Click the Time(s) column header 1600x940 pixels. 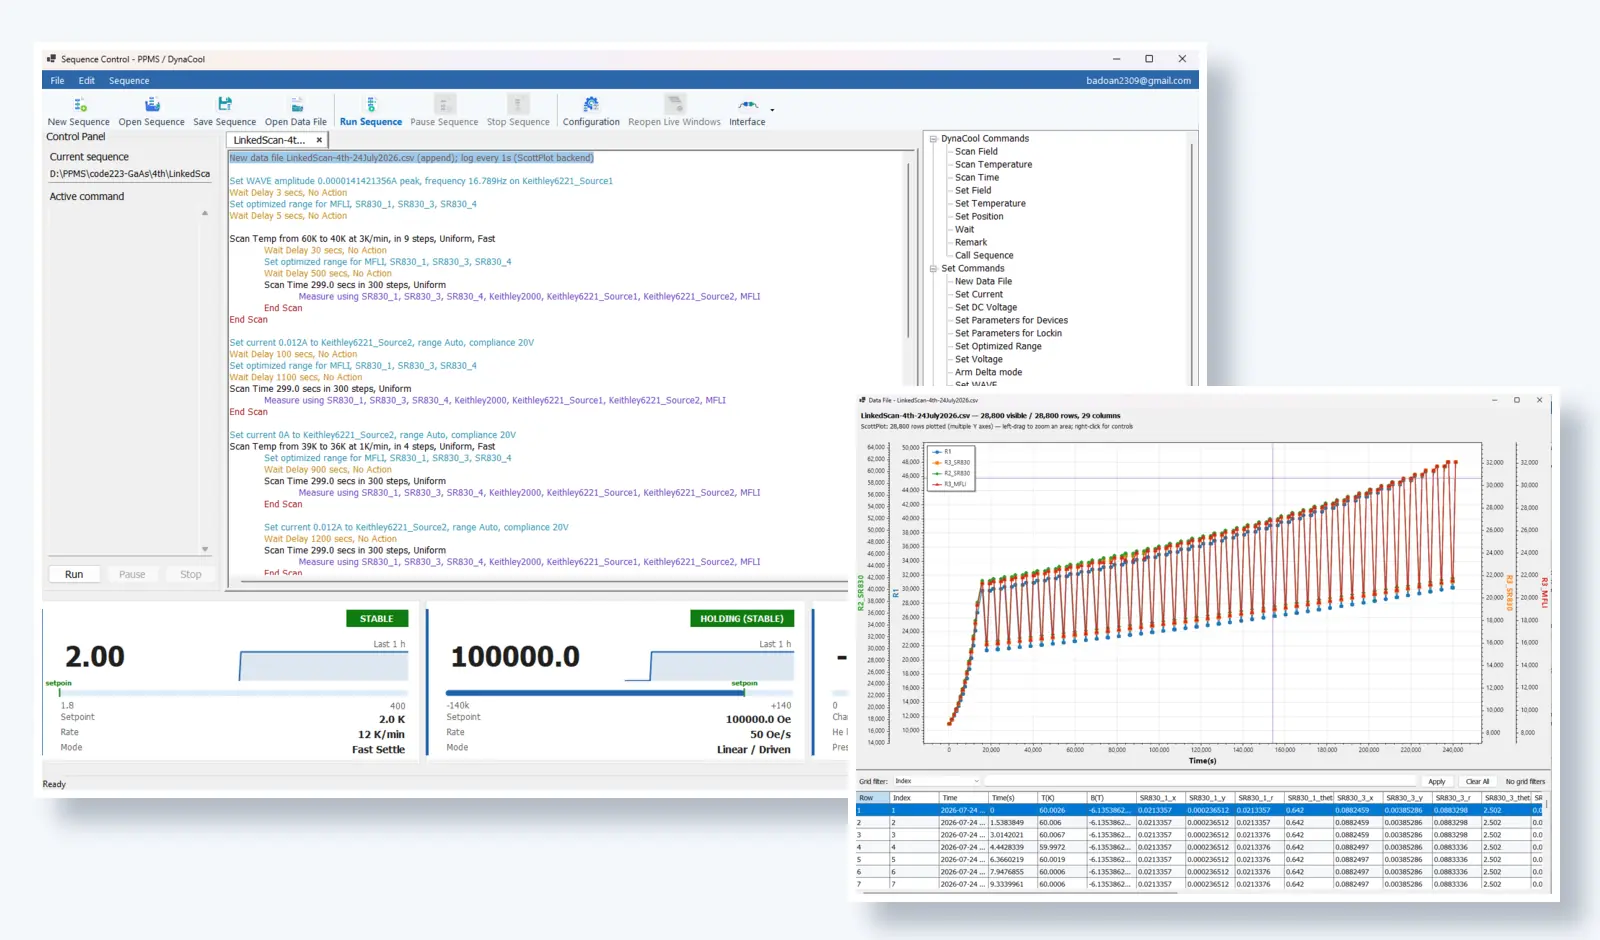[1012, 798]
